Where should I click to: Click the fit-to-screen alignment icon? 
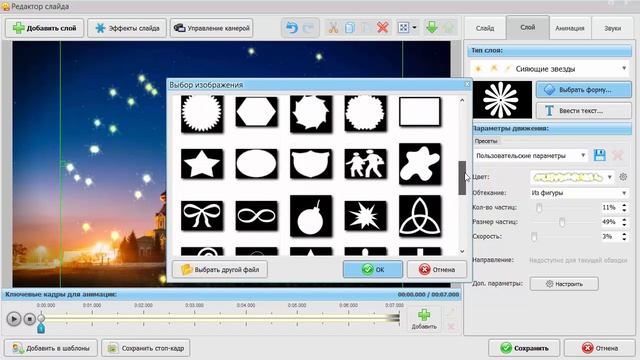click(403, 28)
